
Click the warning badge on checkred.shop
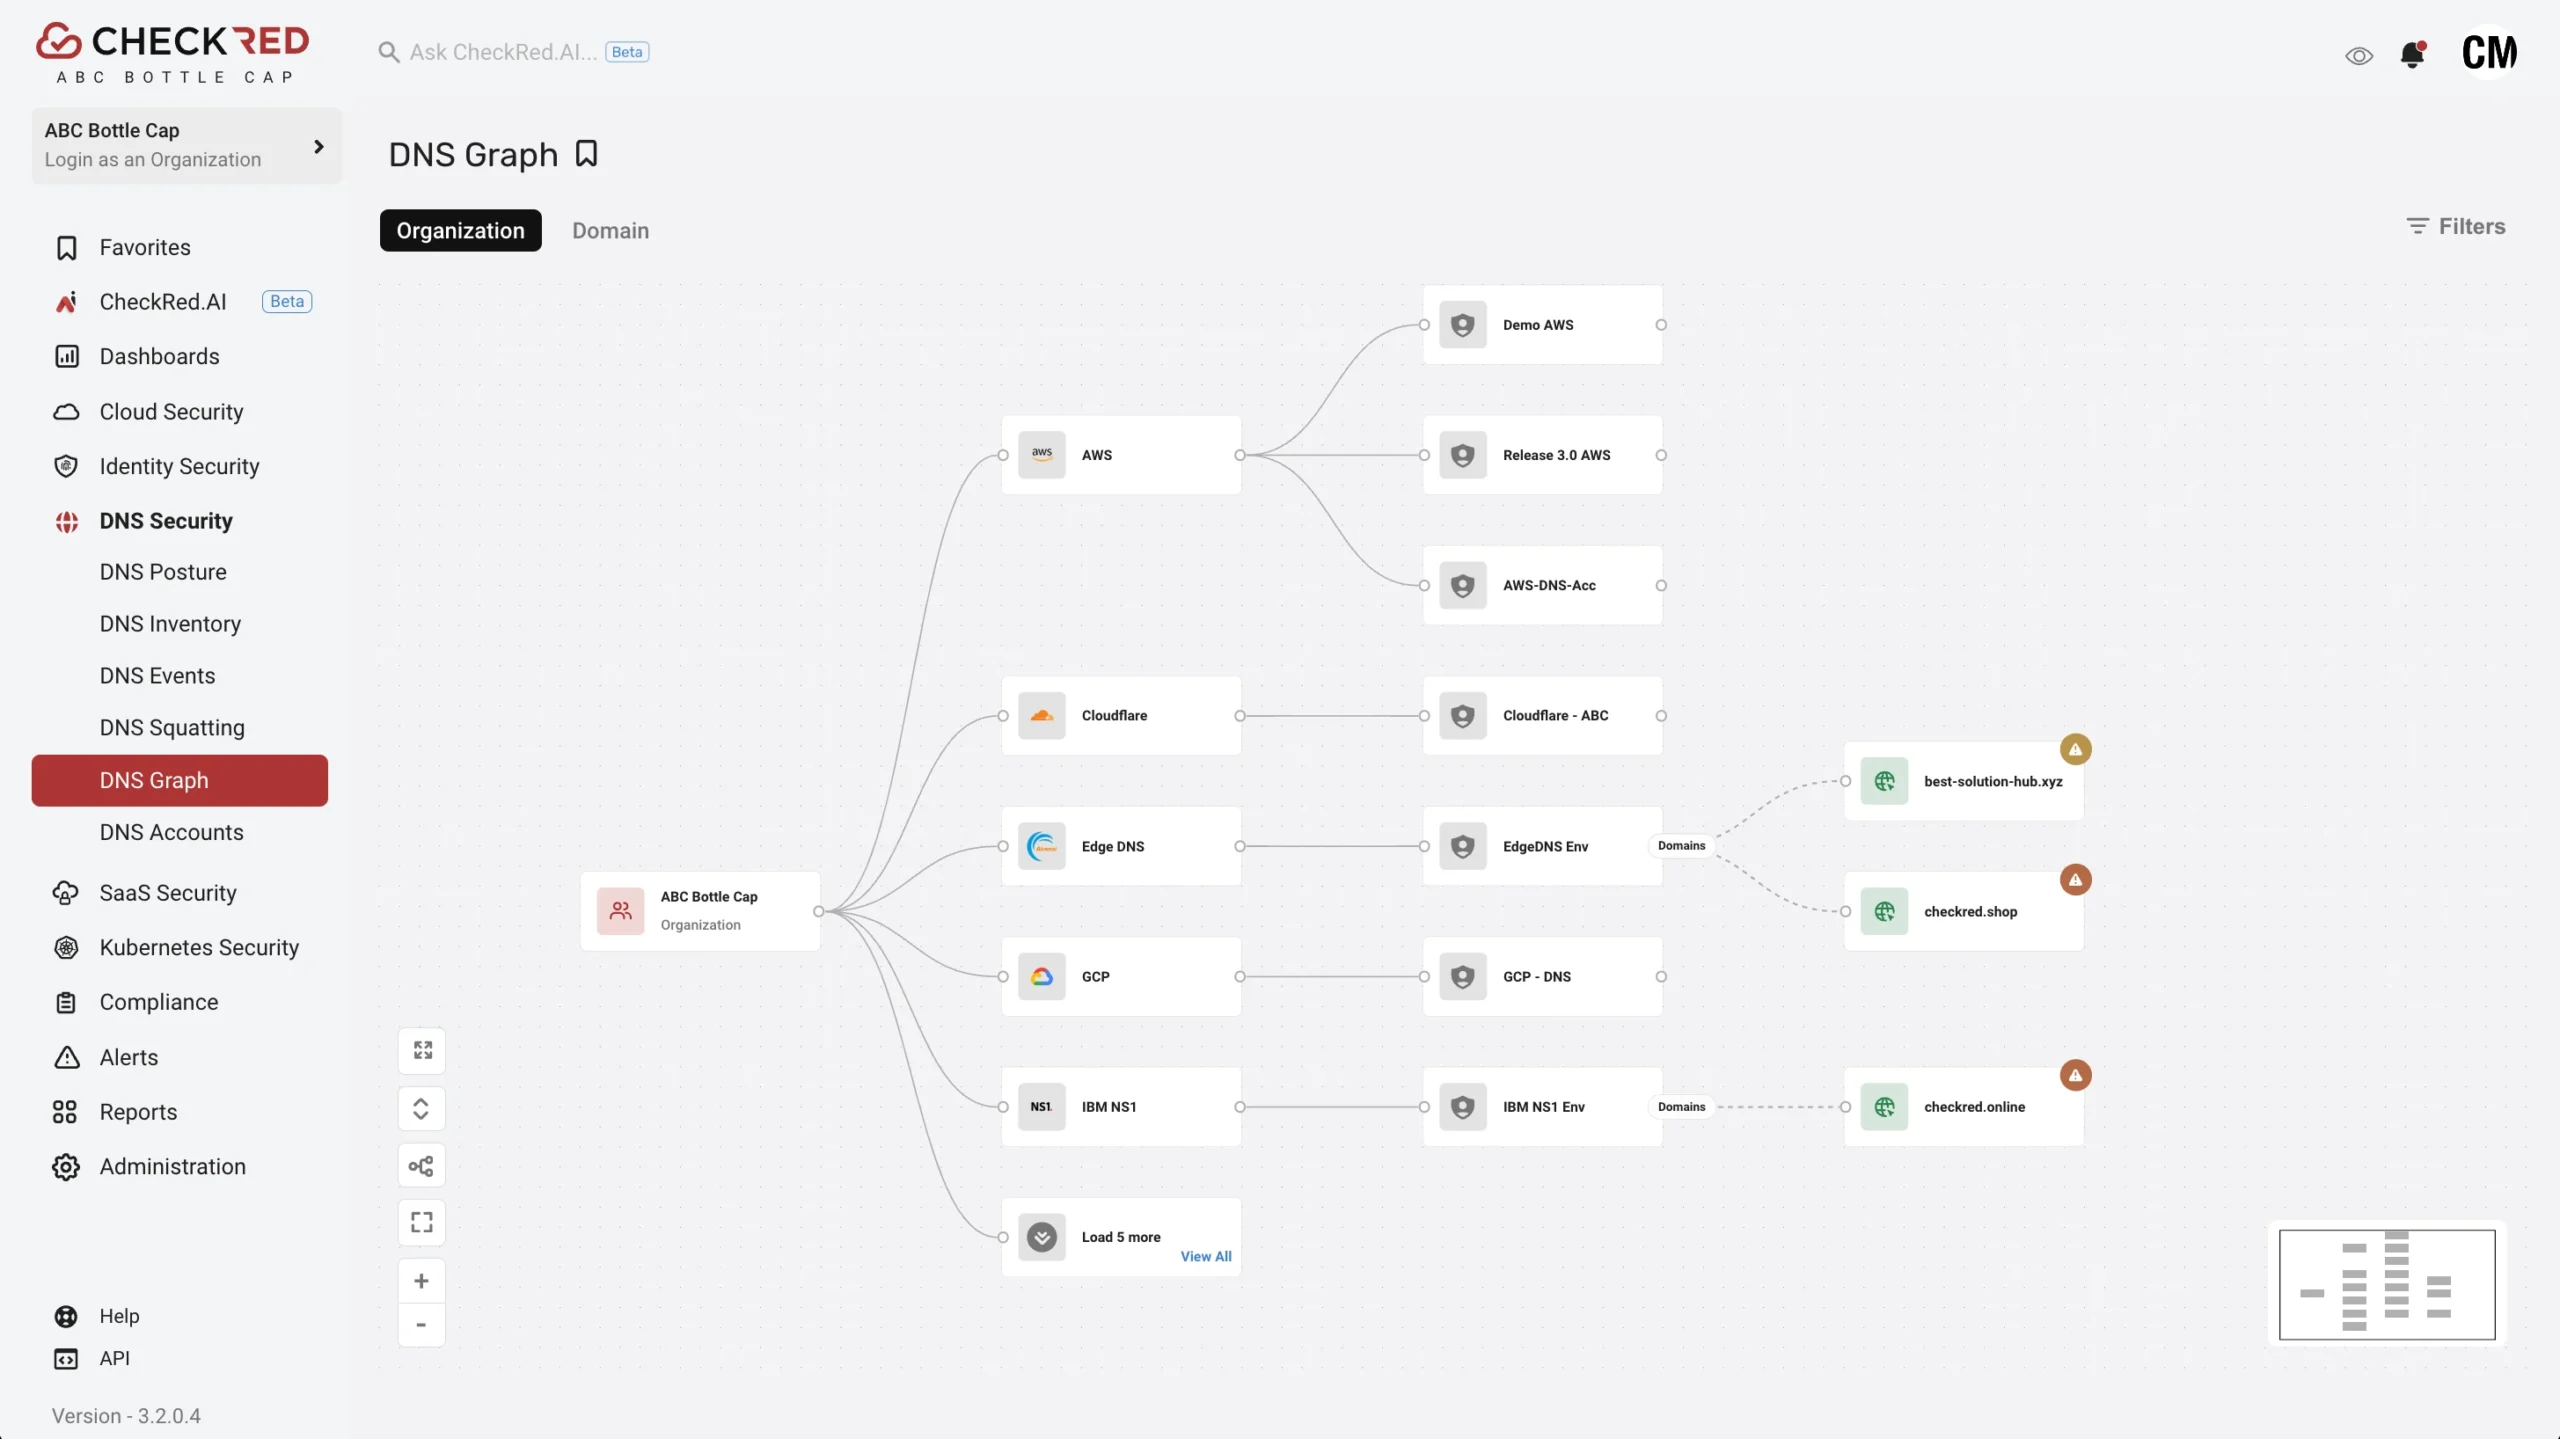pyautogui.click(x=2075, y=881)
